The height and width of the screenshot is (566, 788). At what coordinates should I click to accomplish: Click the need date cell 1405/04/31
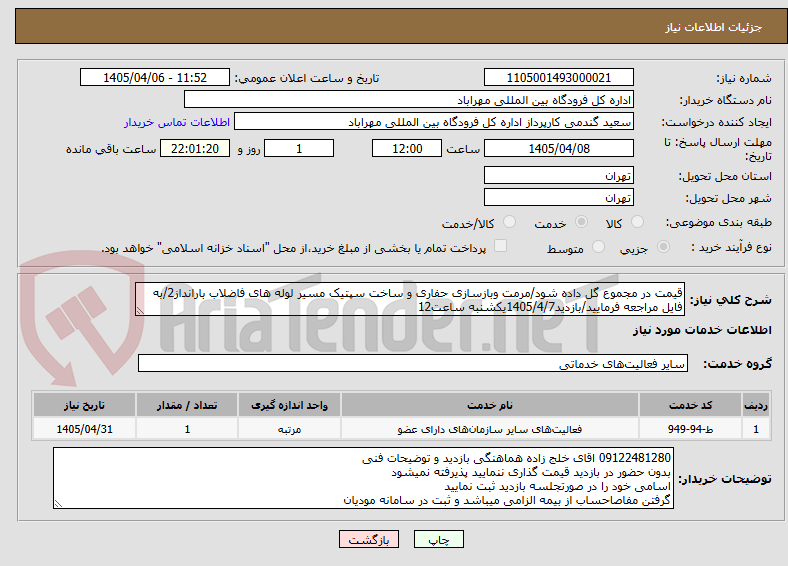pyautogui.click(x=84, y=429)
